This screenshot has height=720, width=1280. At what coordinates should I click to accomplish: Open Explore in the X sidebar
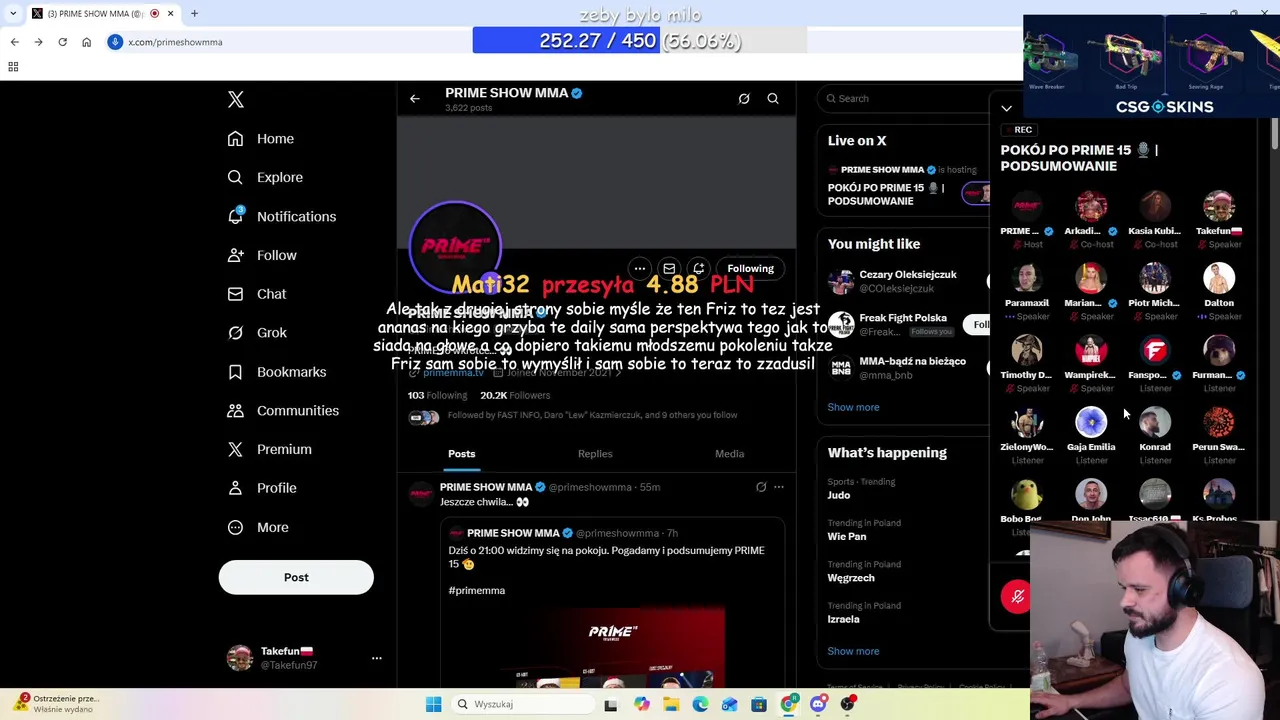click(x=265, y=177)
